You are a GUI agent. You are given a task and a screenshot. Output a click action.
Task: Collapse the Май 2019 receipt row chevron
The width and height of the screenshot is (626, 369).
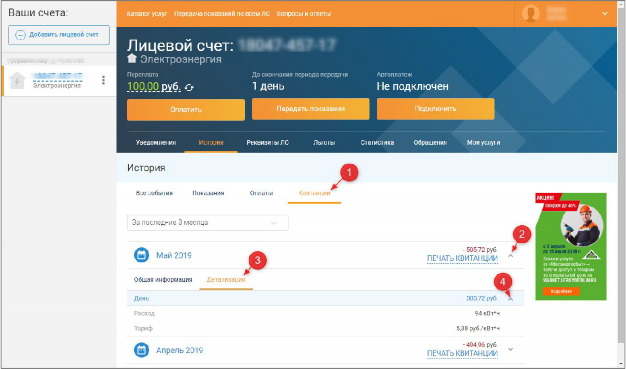pyautogui.click(x=511, y=256)
